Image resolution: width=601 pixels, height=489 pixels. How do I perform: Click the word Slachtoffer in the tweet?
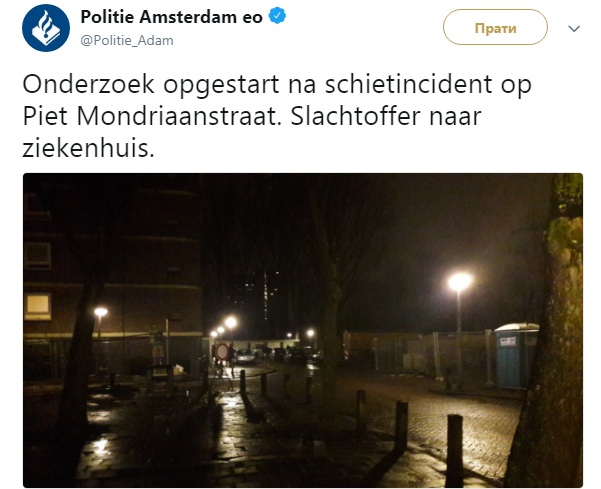355,116
